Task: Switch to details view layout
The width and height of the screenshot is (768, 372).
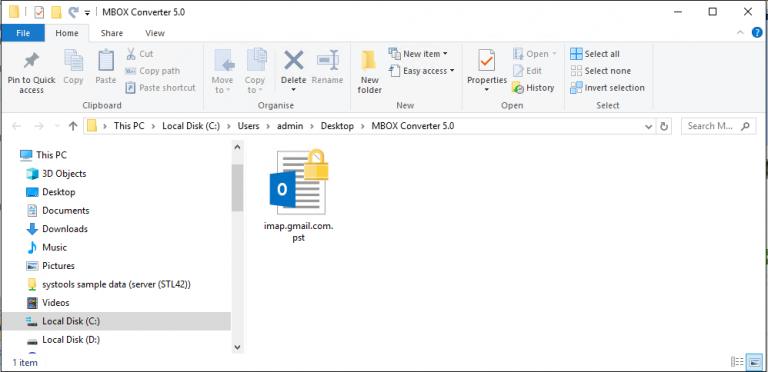Action: [737, 362]
